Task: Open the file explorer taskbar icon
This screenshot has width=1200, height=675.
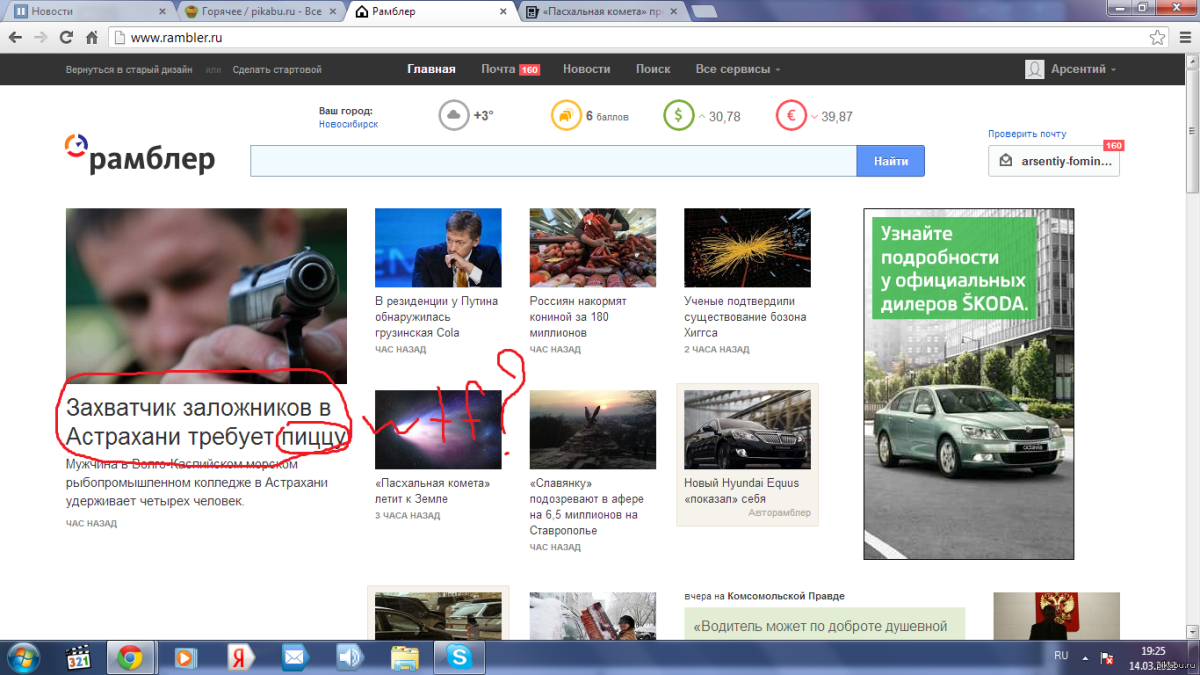Action: click(x=404, y=657)
